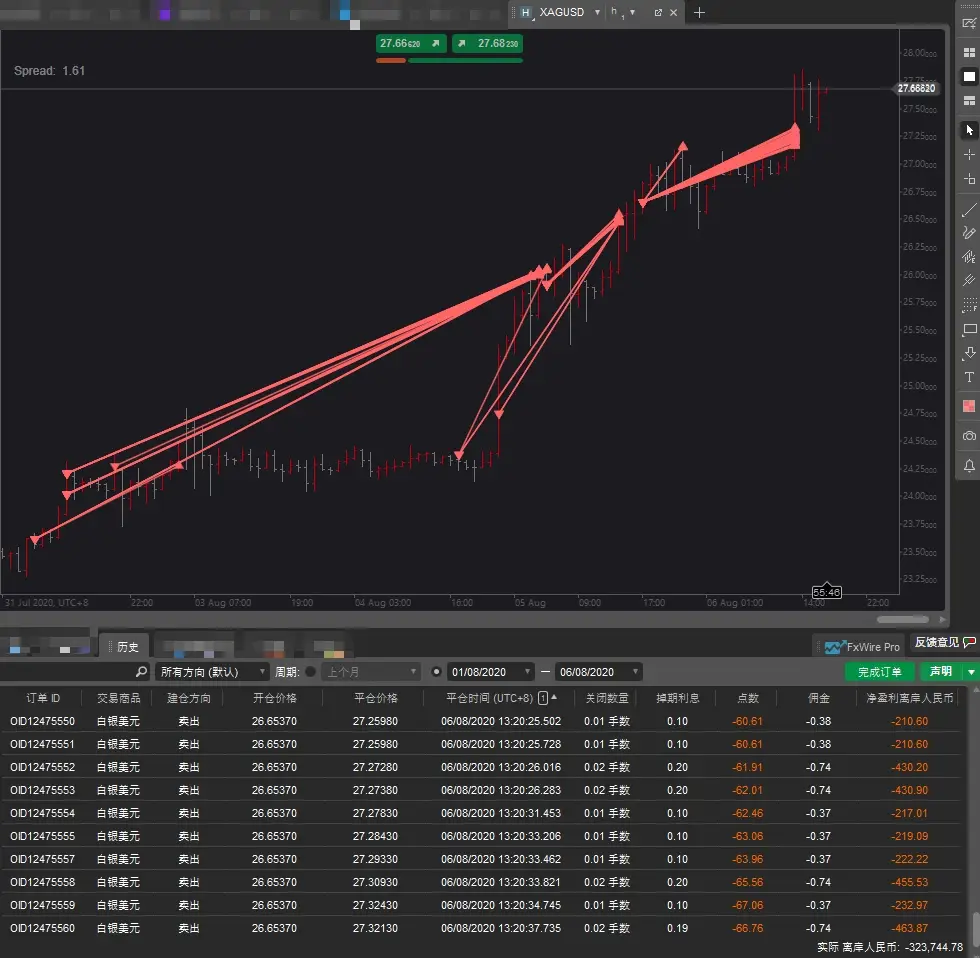Expand the start date 01/08/2020 picker
This screenshot has width=980, height=958.
(528, 672)
